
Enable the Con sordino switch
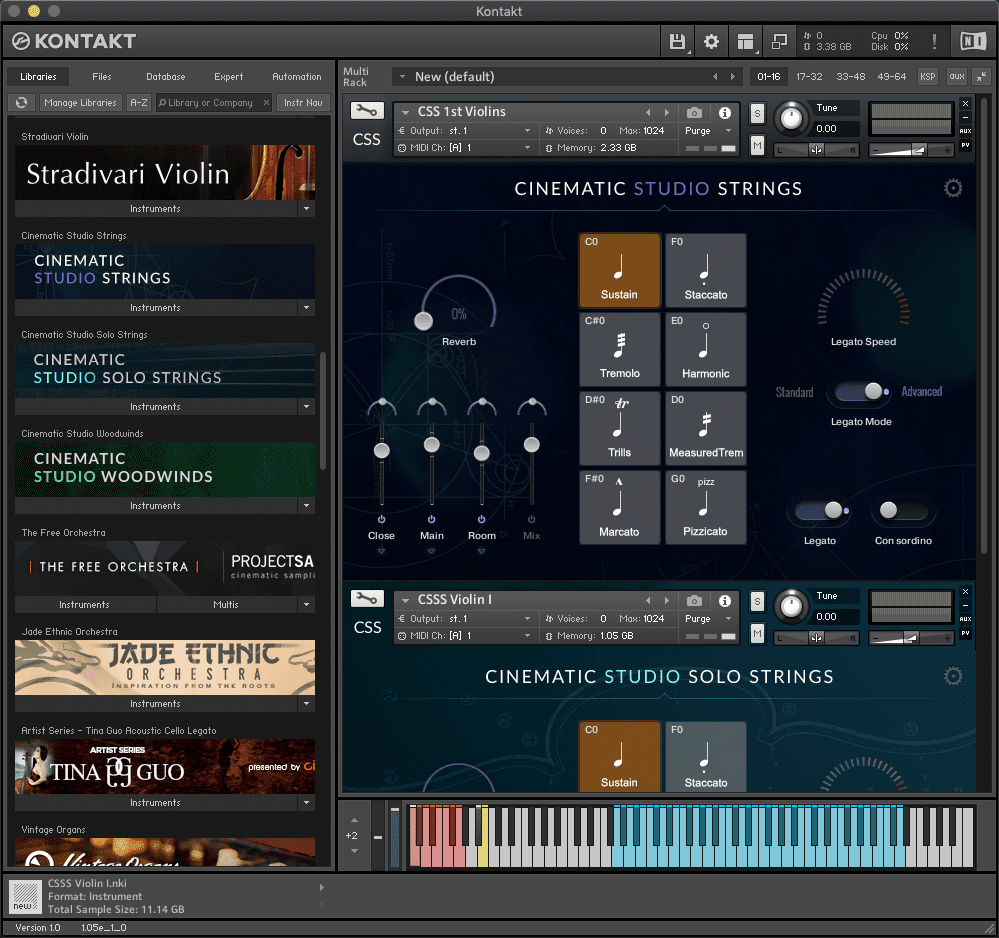click(901, 511)
